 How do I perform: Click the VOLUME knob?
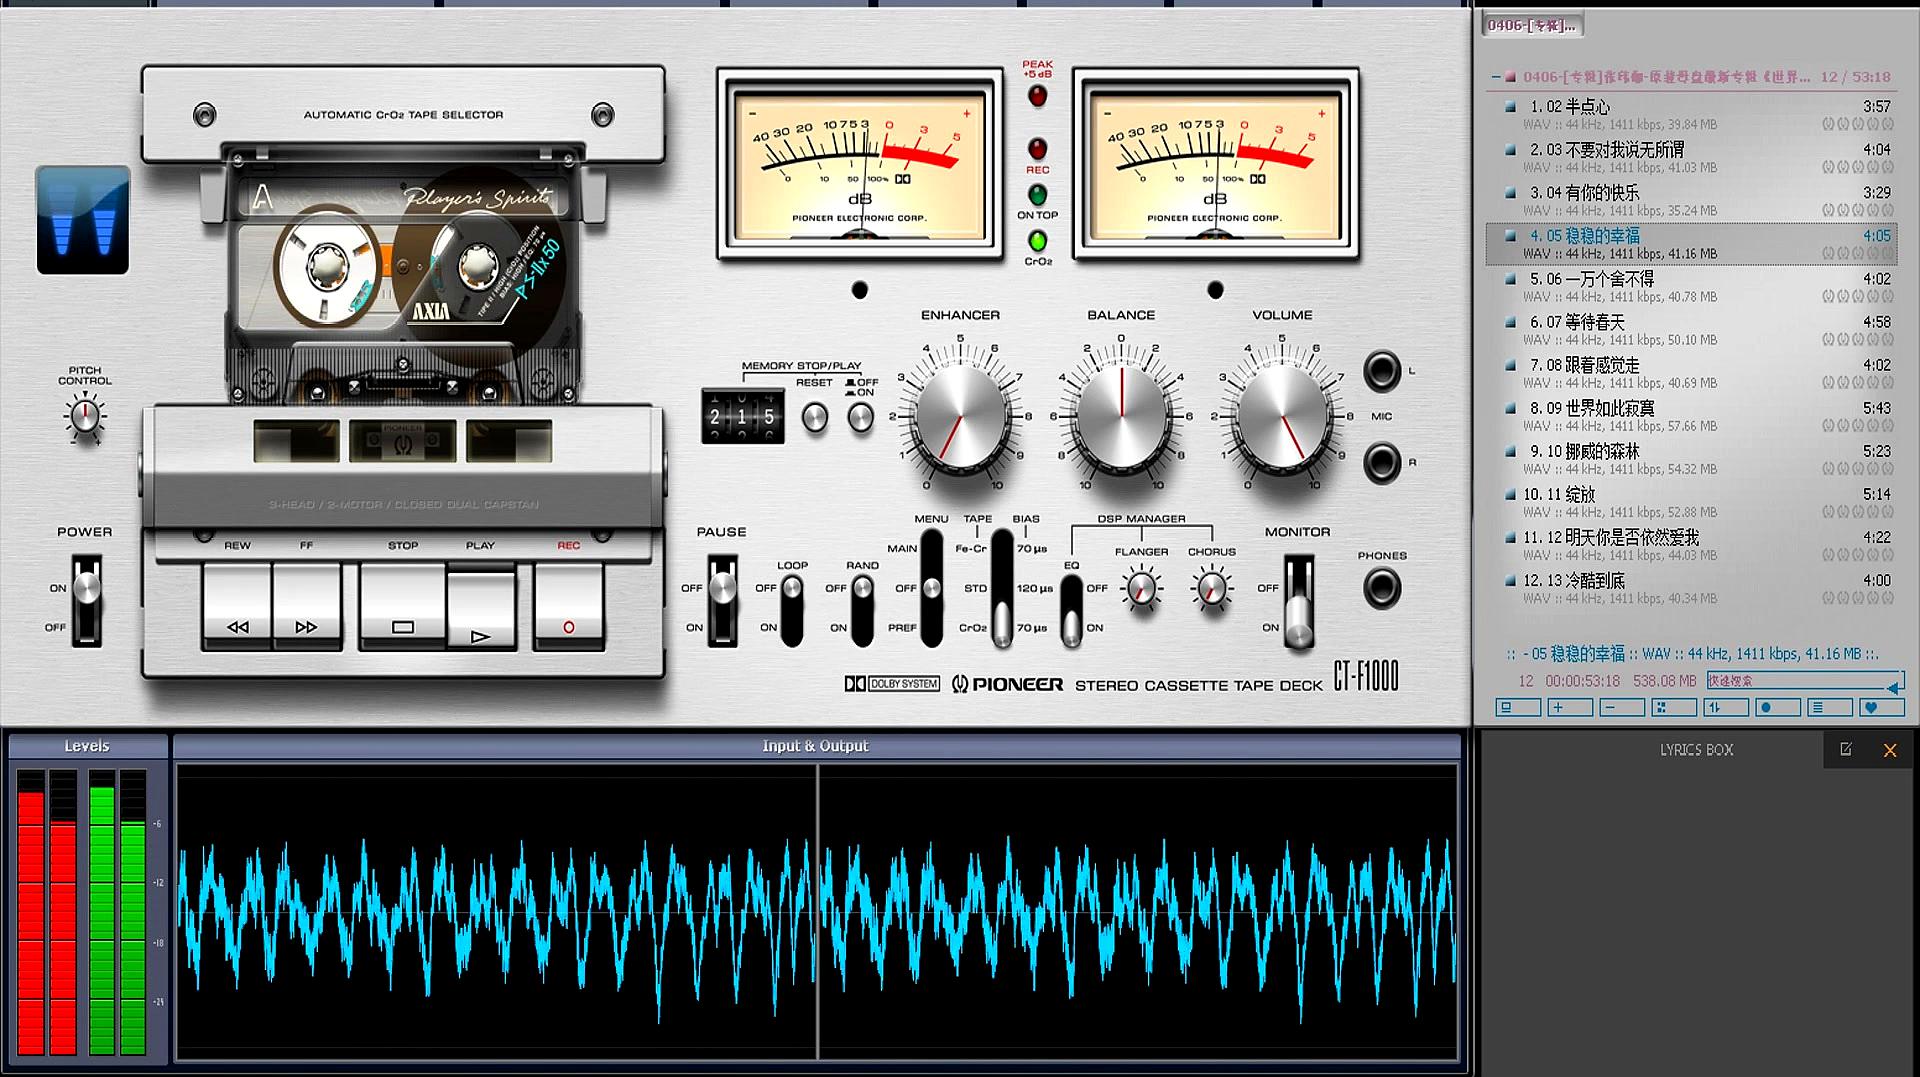(x=1282, y=415)
